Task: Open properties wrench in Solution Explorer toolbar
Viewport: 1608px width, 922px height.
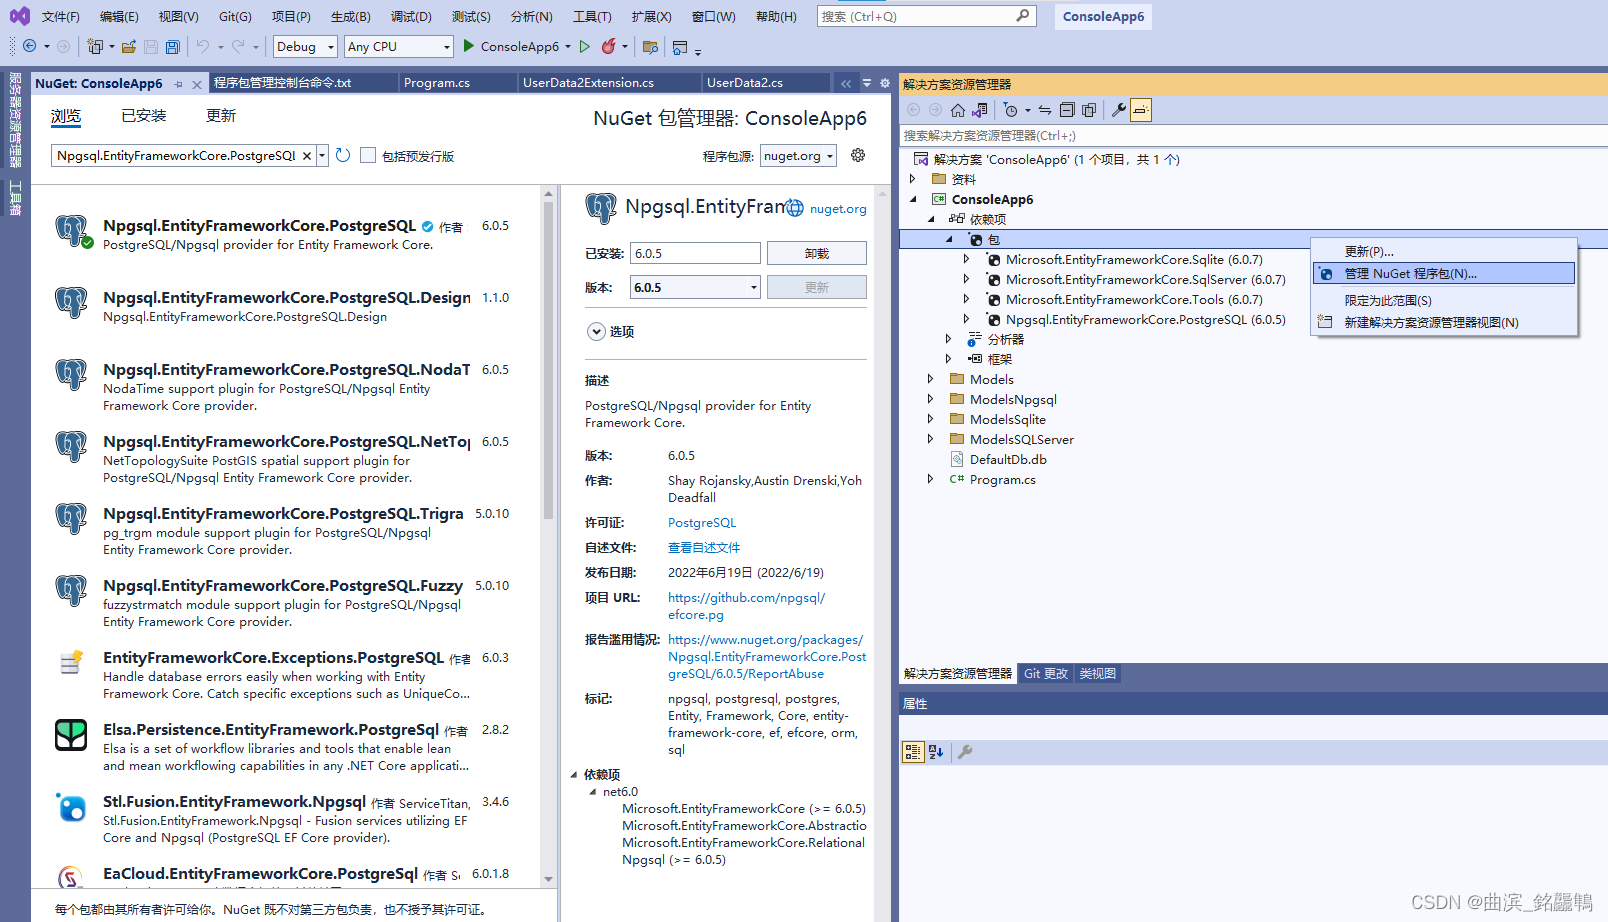Action: (x=1119, y=110)
